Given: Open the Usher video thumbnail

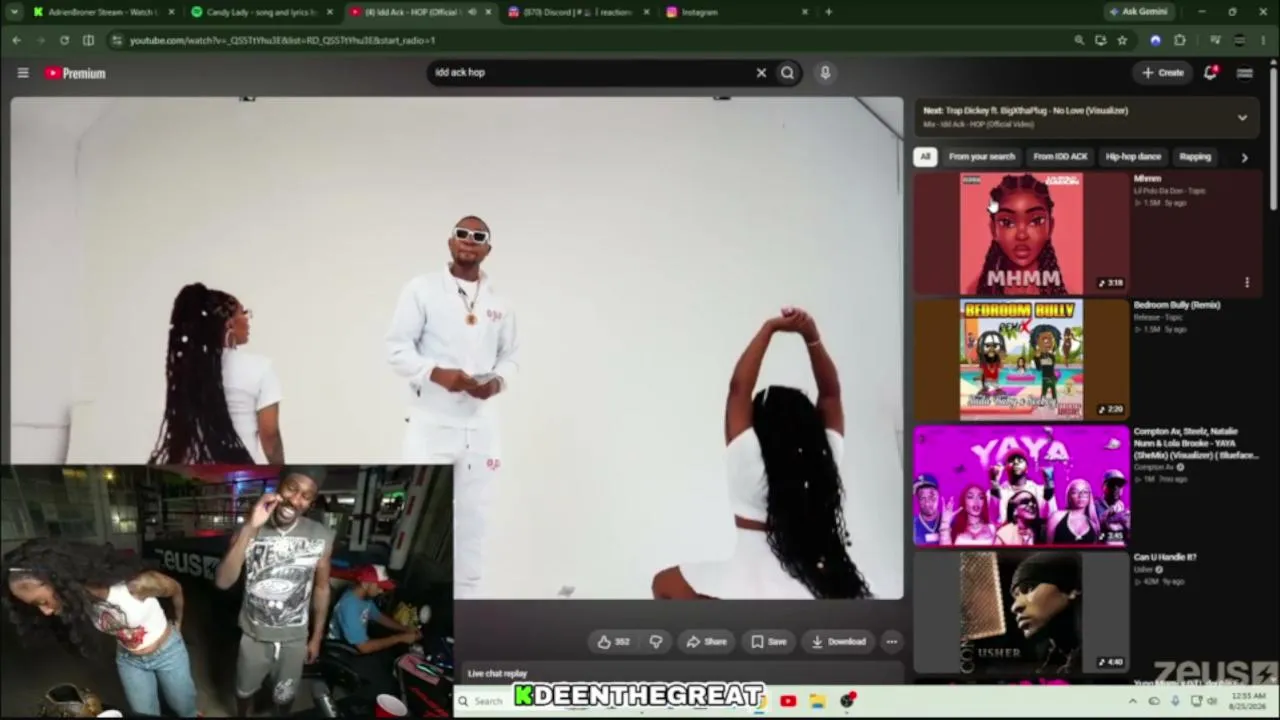Looking at the screenshot, I should tap(1021, 612).
